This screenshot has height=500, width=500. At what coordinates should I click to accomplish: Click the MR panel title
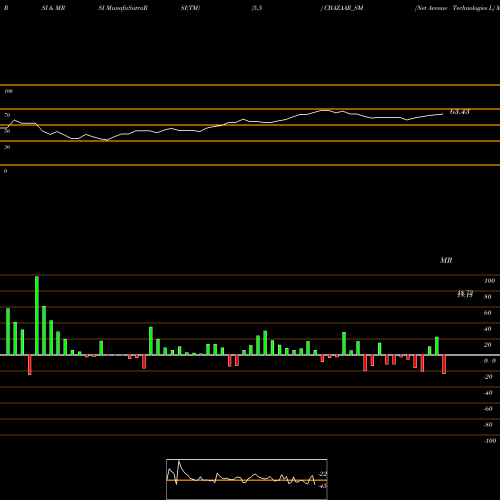point(446,260)
